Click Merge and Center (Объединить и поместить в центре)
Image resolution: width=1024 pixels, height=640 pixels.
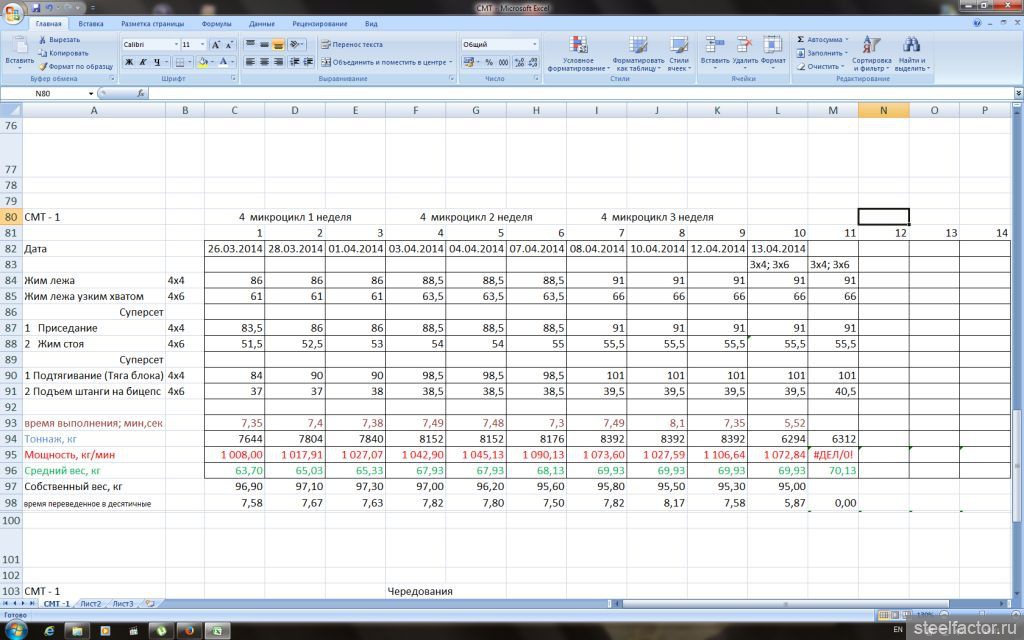pyautogui.click(x=385, y=62)
